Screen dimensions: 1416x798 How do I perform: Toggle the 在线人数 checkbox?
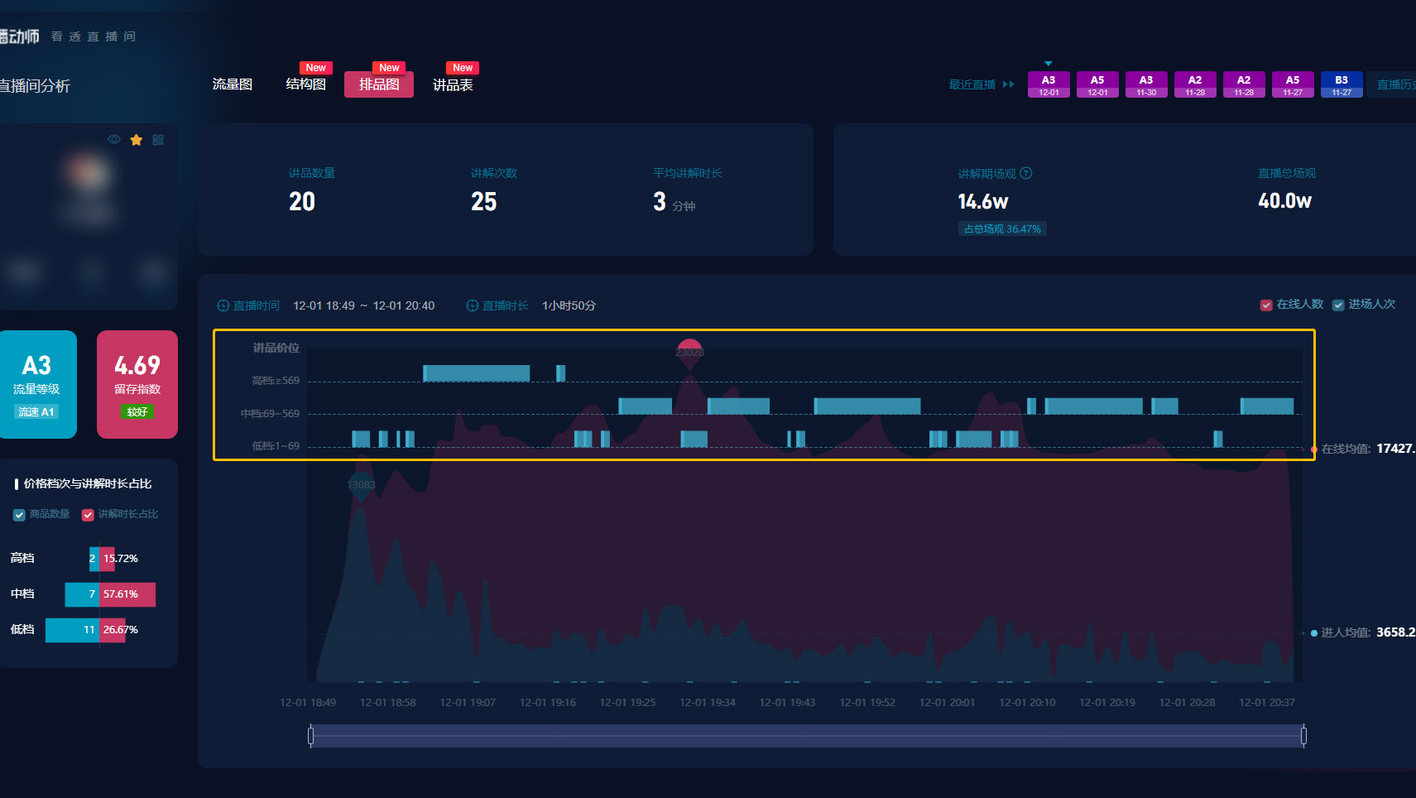[1266, 305]
